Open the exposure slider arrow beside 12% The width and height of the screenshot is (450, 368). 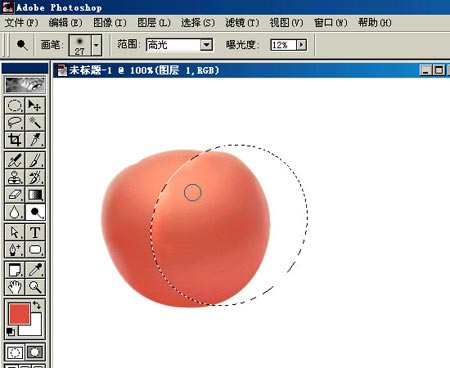pos(302,45)
